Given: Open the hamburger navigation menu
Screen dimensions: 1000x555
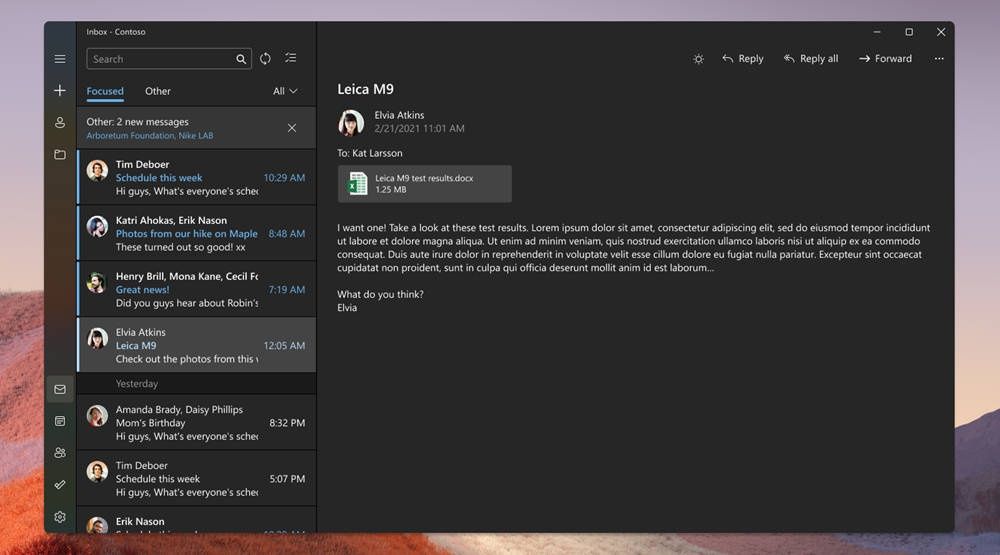Looking at the screenshot, I should coord(60,59).
